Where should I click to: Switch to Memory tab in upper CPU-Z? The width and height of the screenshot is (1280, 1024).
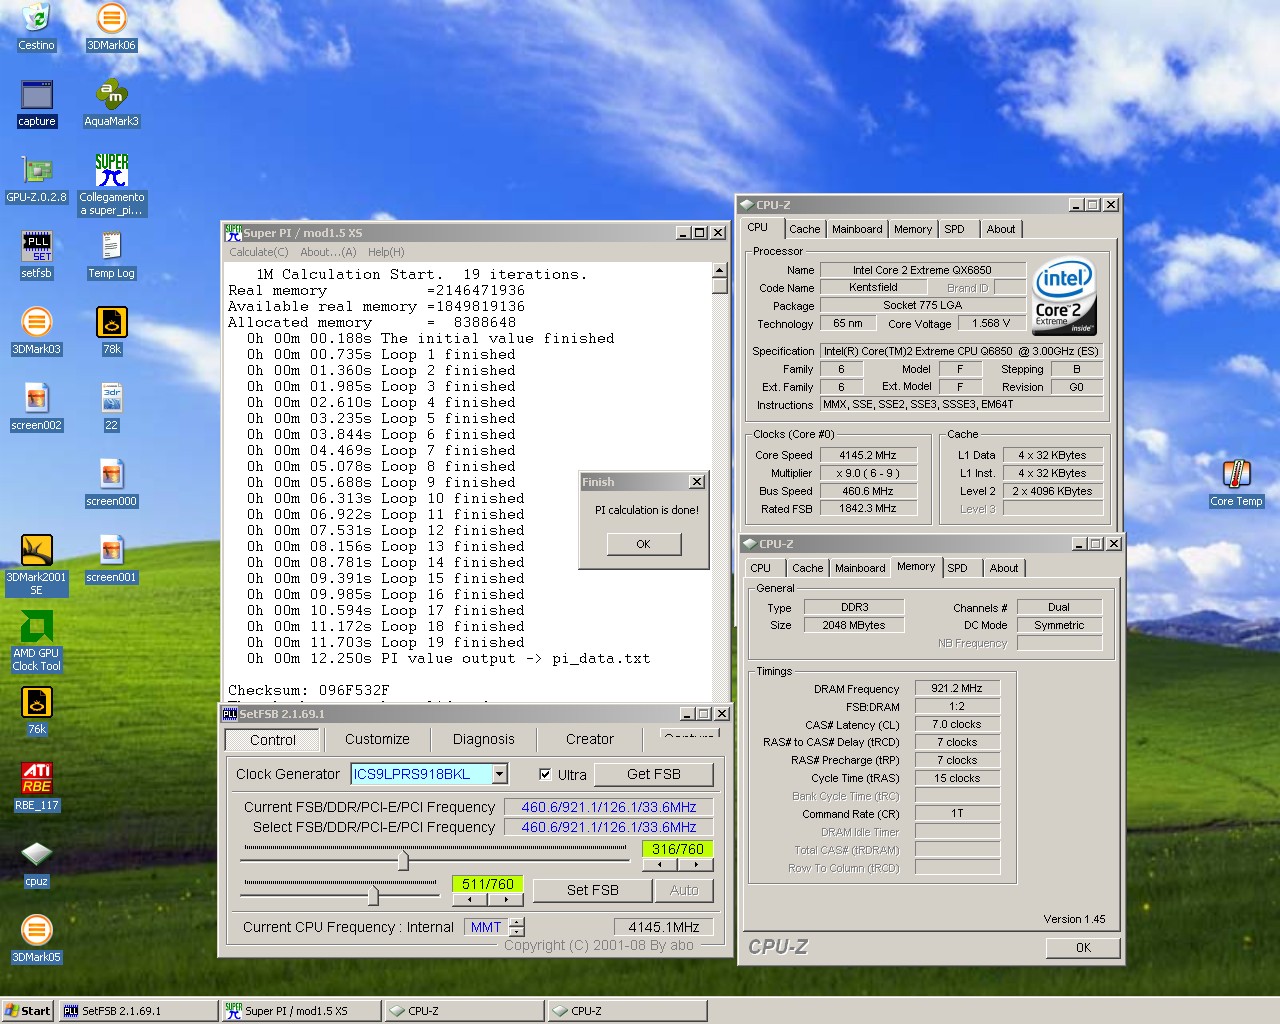[913, 229]
